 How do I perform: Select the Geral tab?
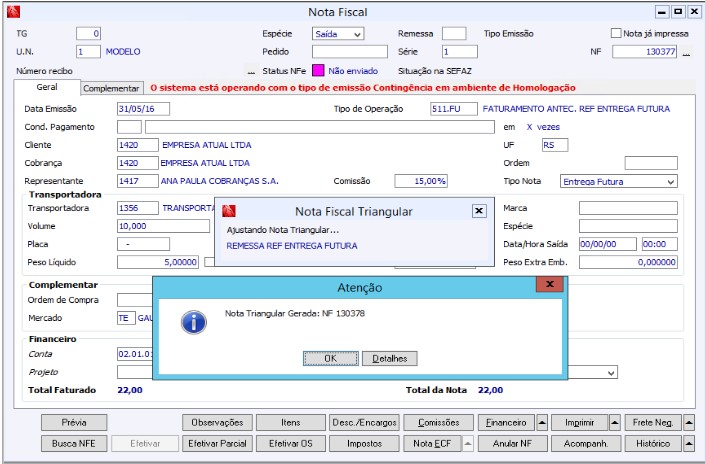click(x=47, y=87)
